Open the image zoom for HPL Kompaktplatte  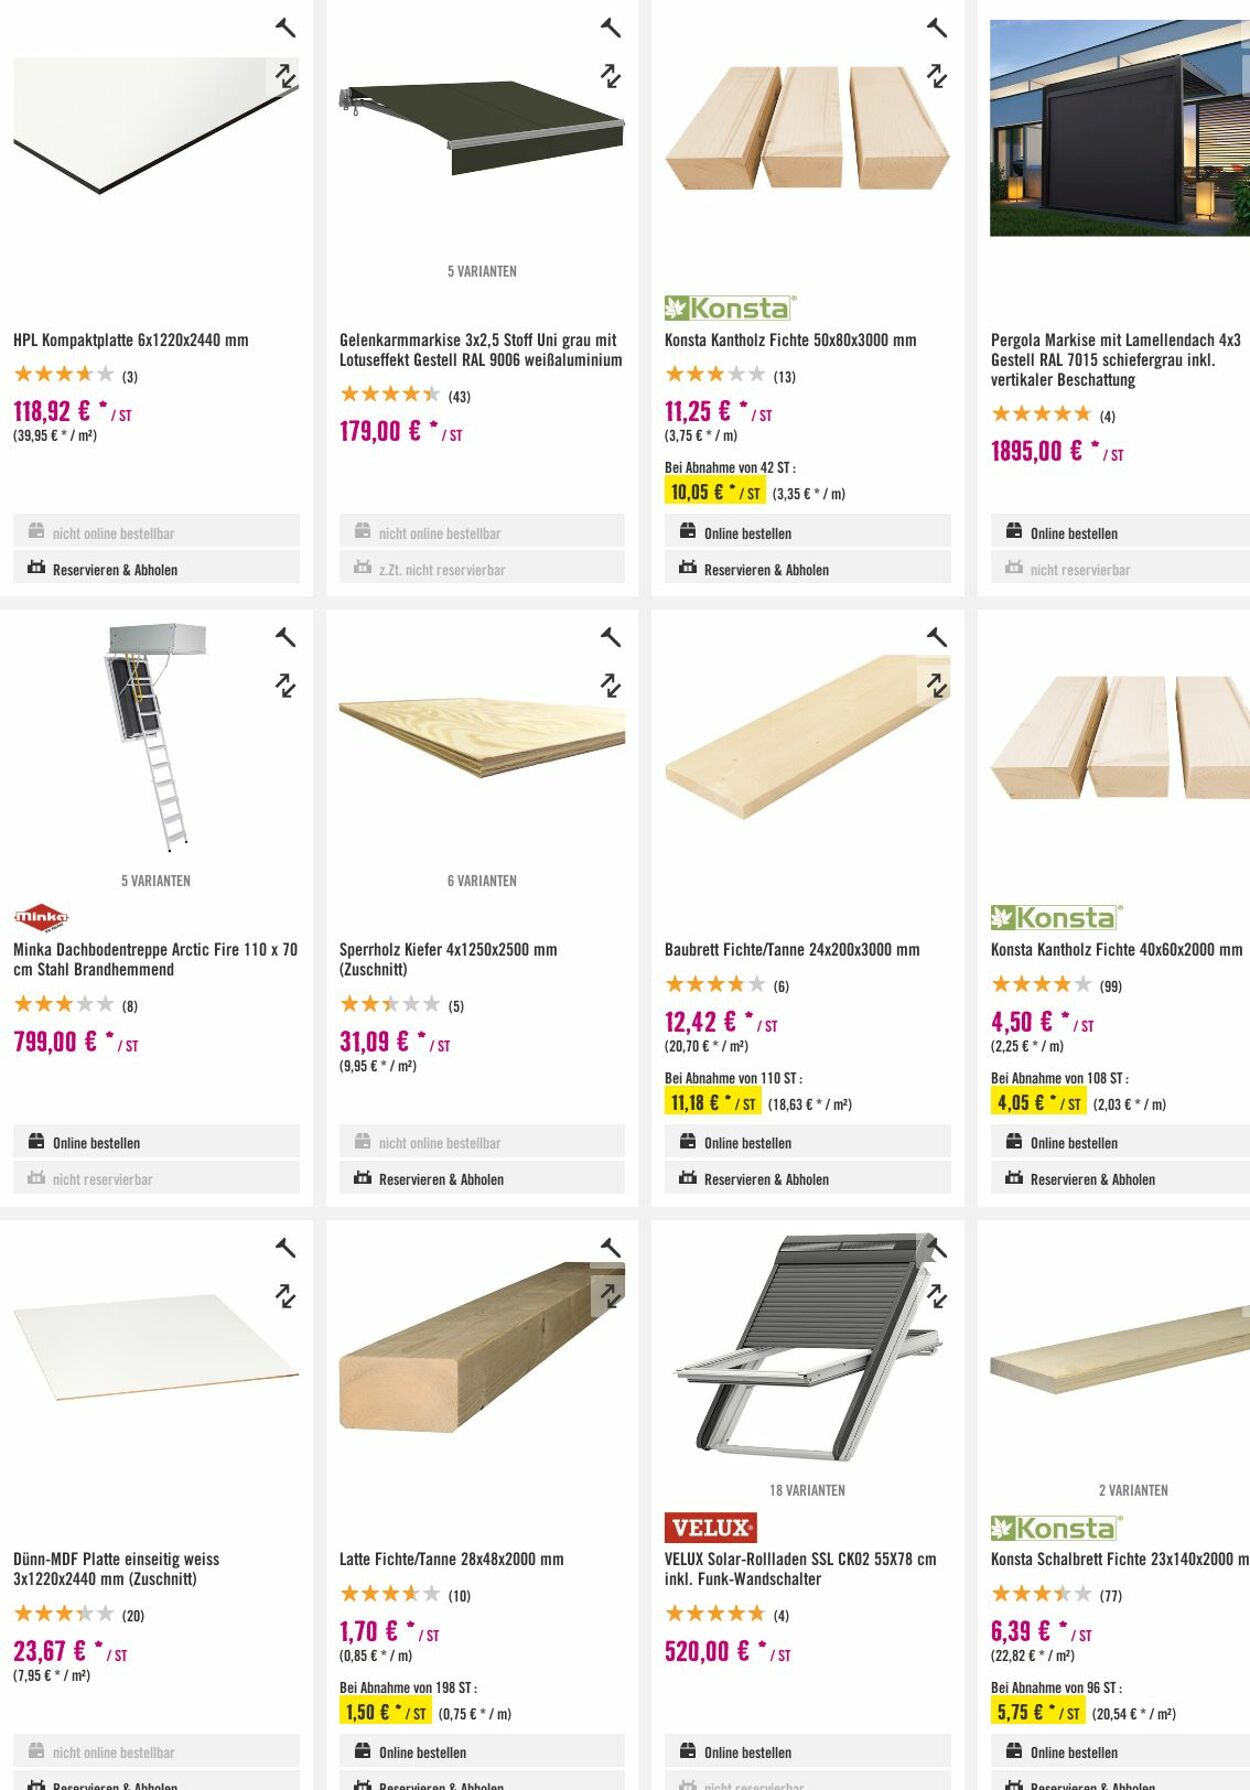284,76
